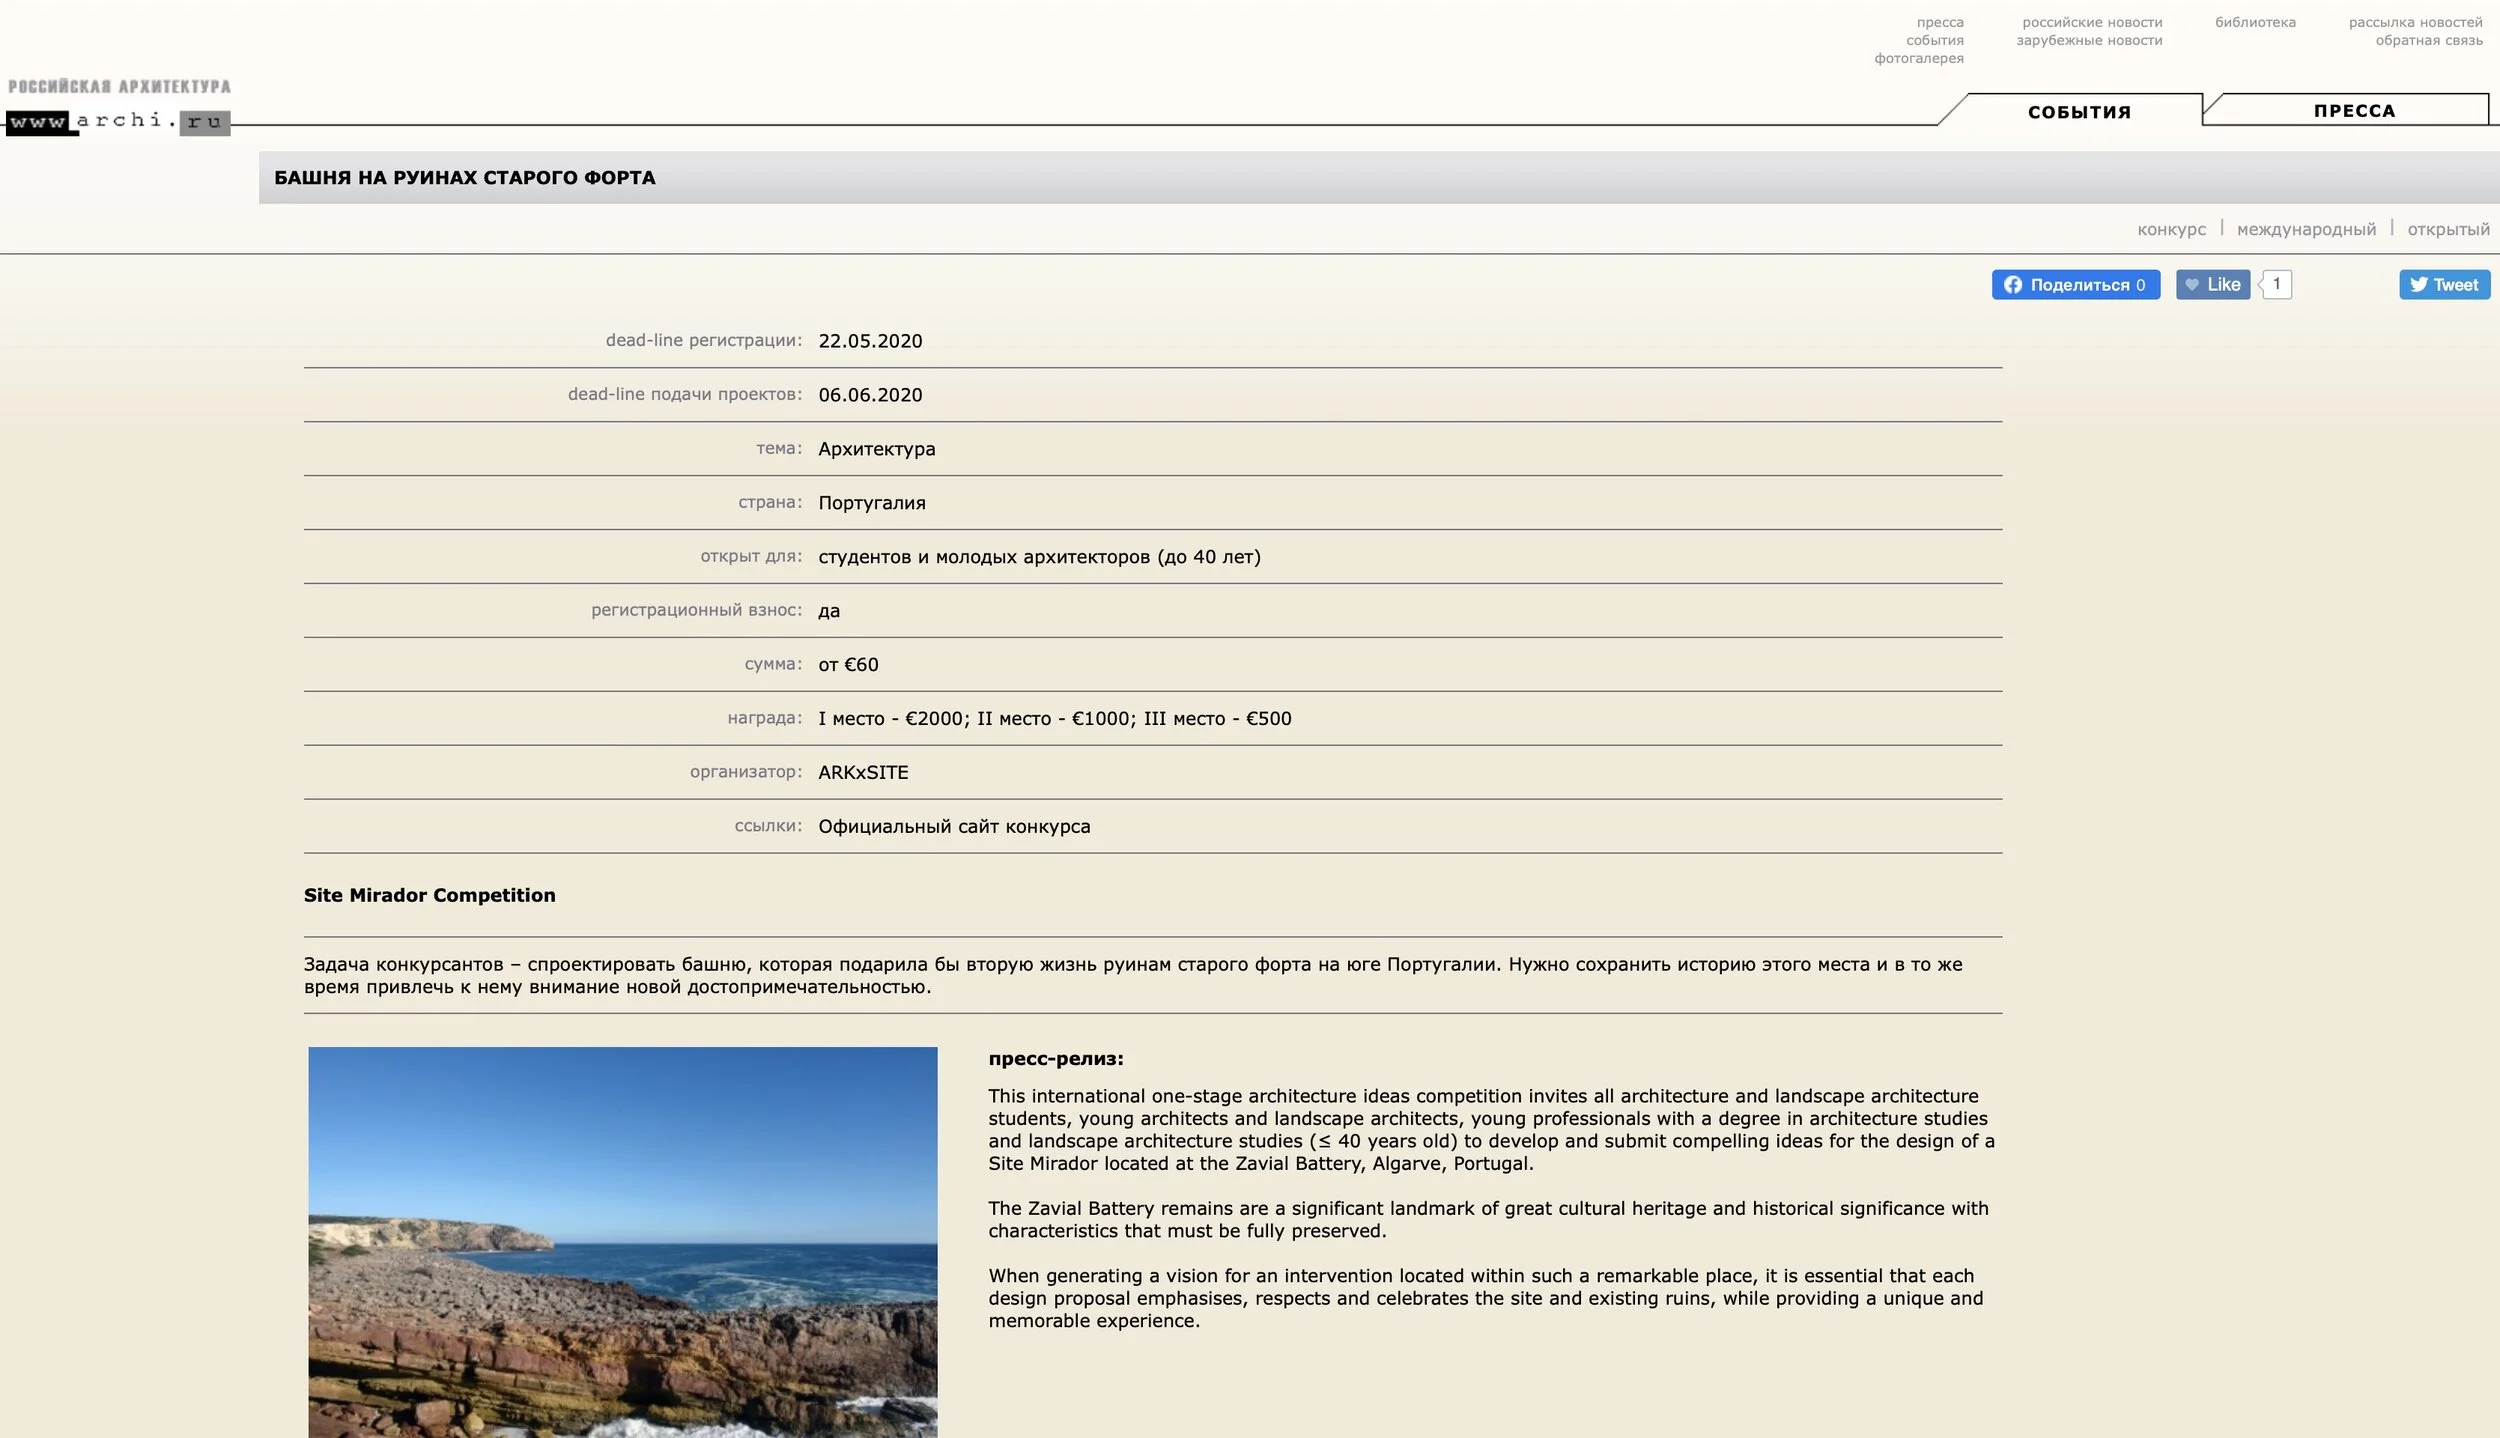Open российские новости menu link

pyautogui.click(x=2091, y=22)
